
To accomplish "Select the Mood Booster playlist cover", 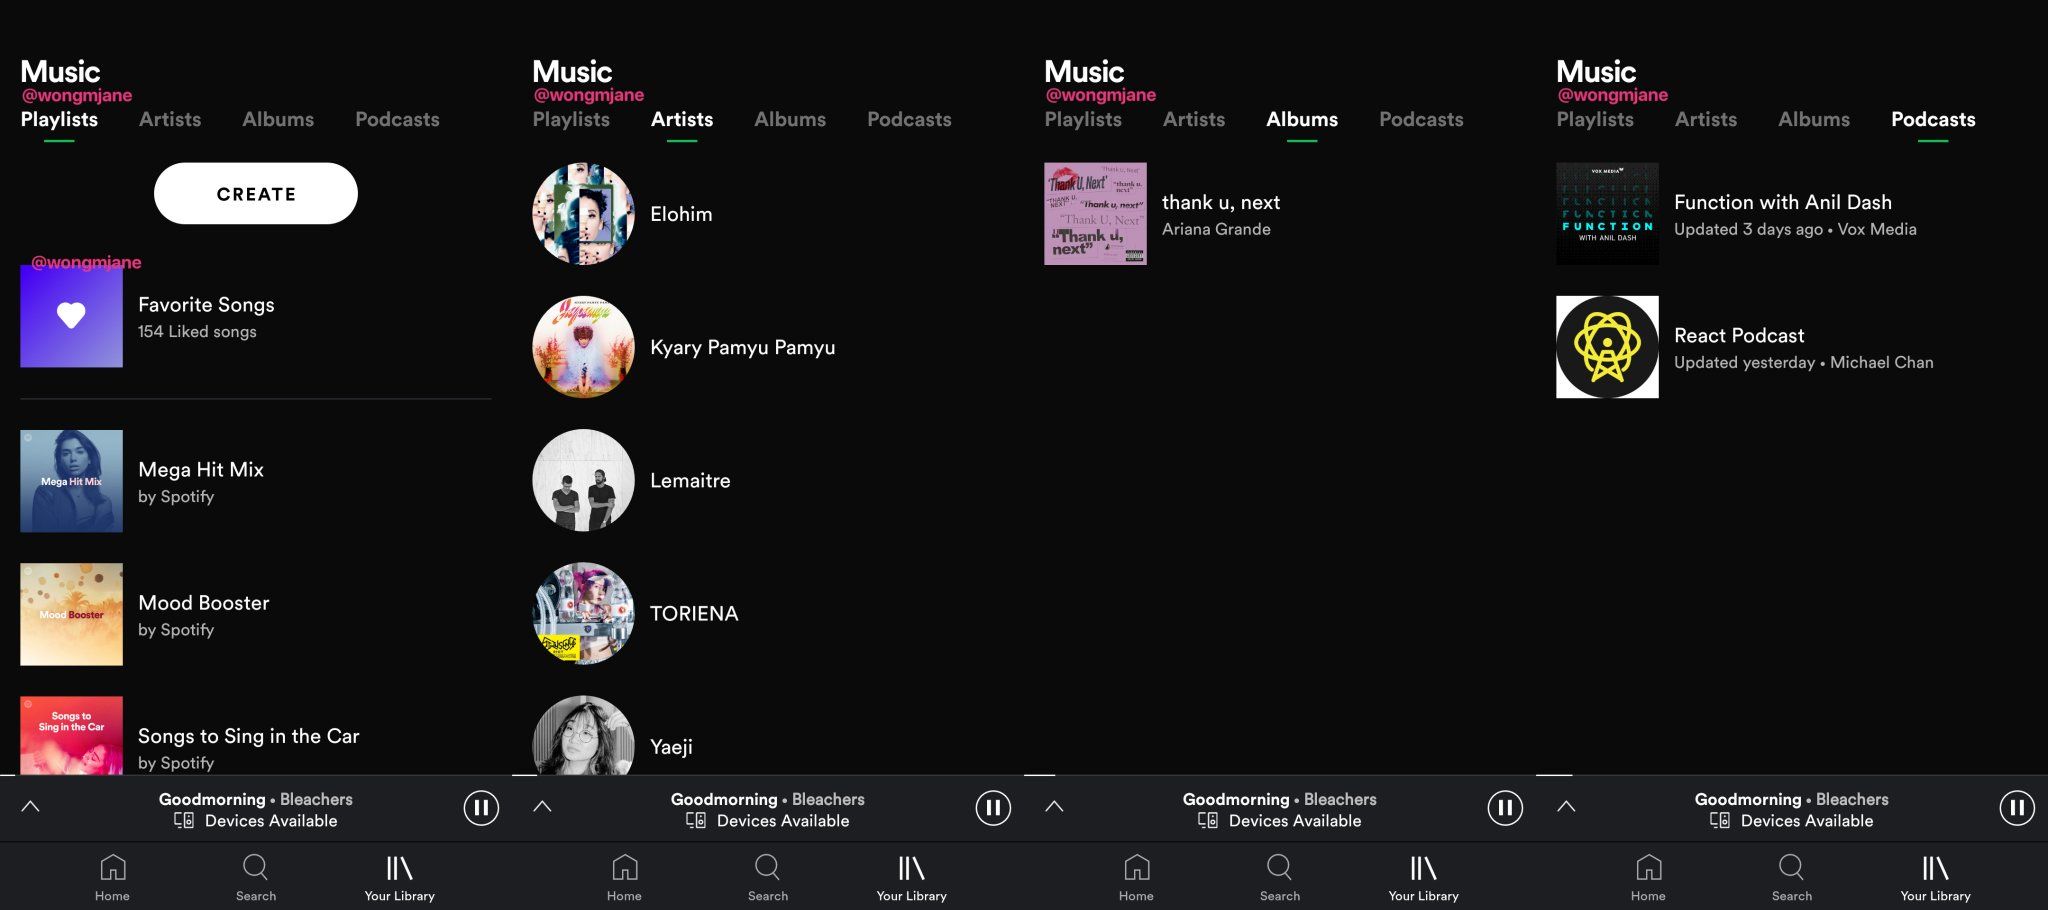I will point(71,614).
